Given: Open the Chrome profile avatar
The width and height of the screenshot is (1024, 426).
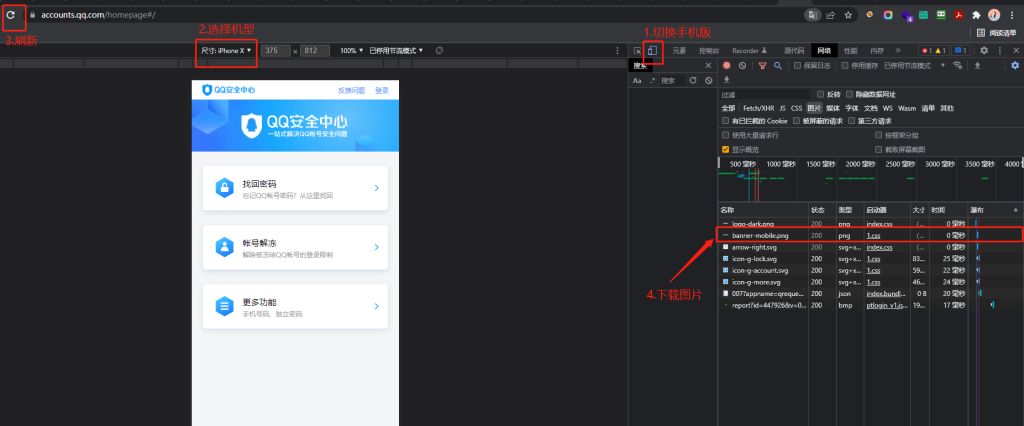Looking at the screenshot, I should (x=994, y=14).
